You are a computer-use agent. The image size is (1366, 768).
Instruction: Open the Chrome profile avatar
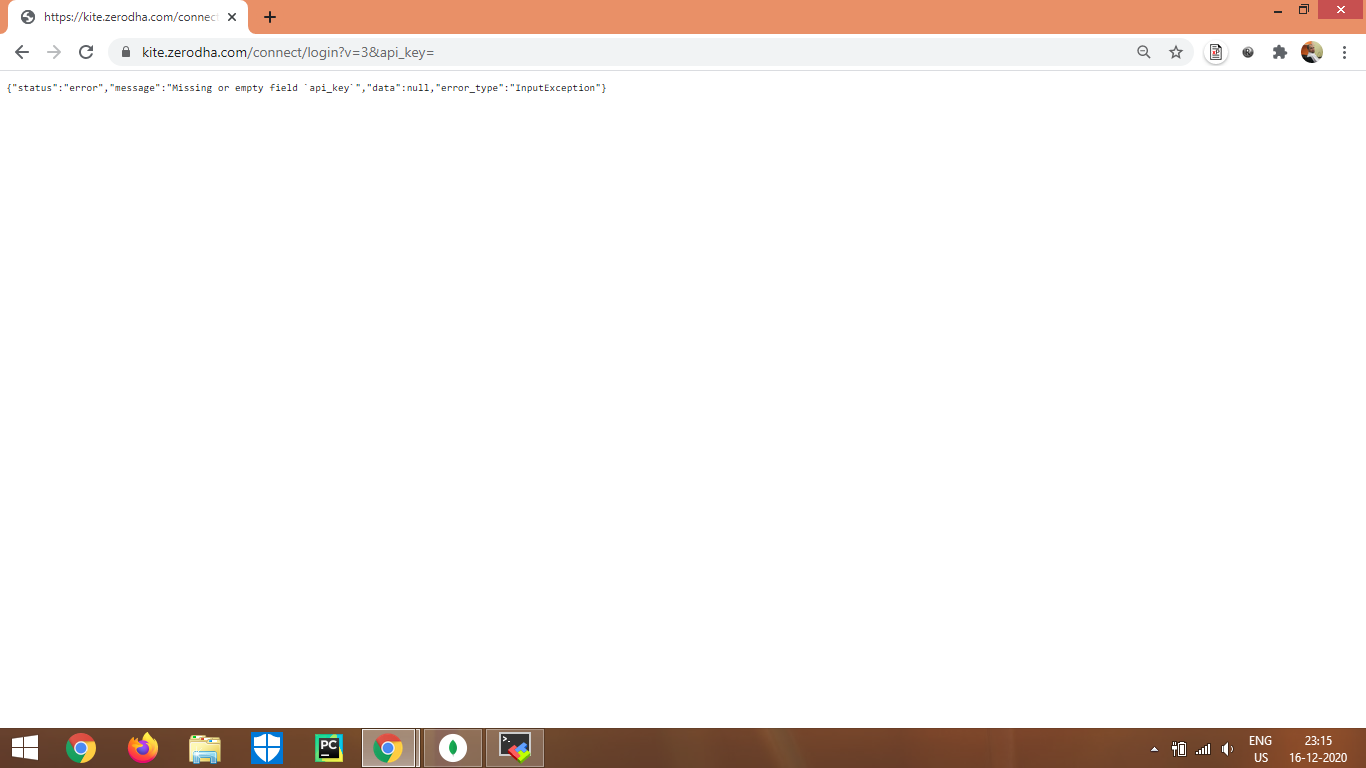coord(1312,52)
